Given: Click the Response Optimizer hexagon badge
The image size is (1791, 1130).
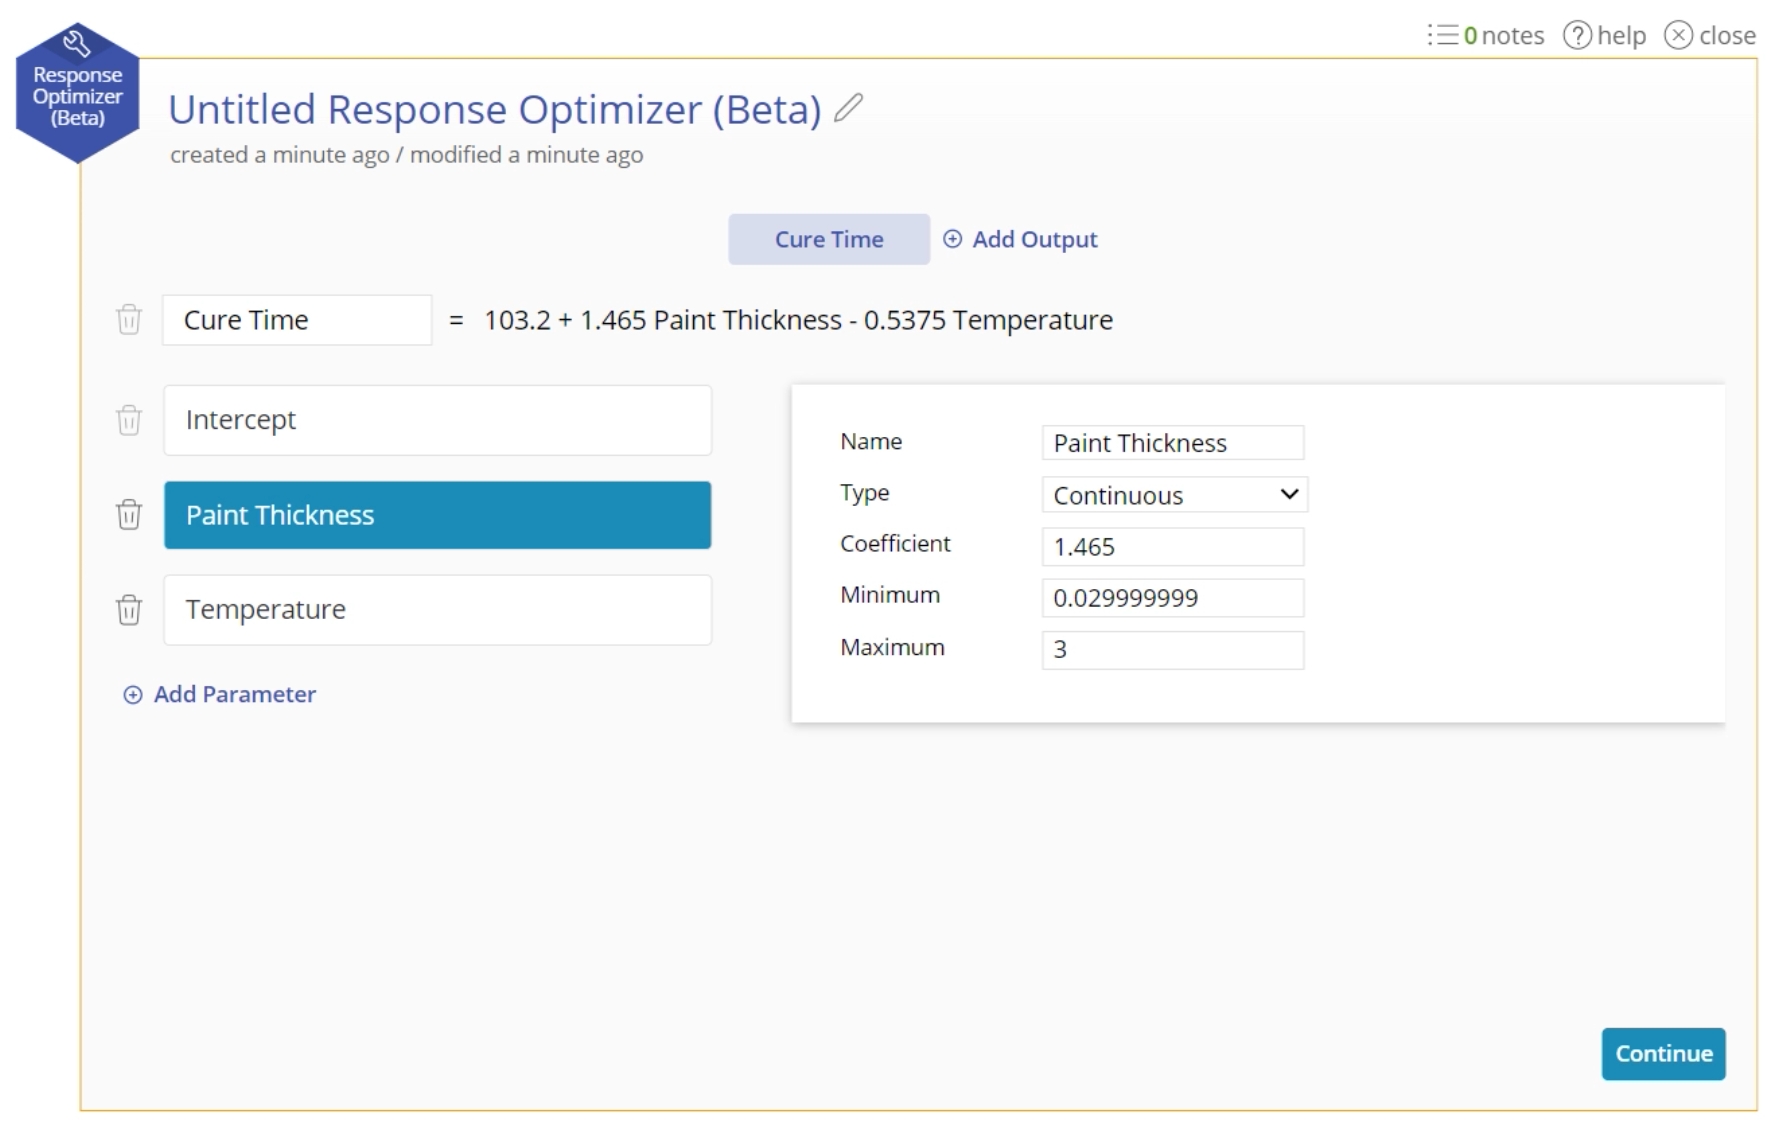Looking at the screenshot, I should (x=78, y=93).
